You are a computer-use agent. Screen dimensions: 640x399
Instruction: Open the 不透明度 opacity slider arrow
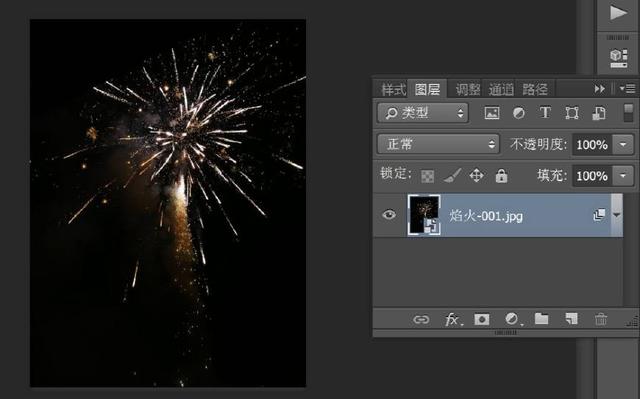pos(623,144)
